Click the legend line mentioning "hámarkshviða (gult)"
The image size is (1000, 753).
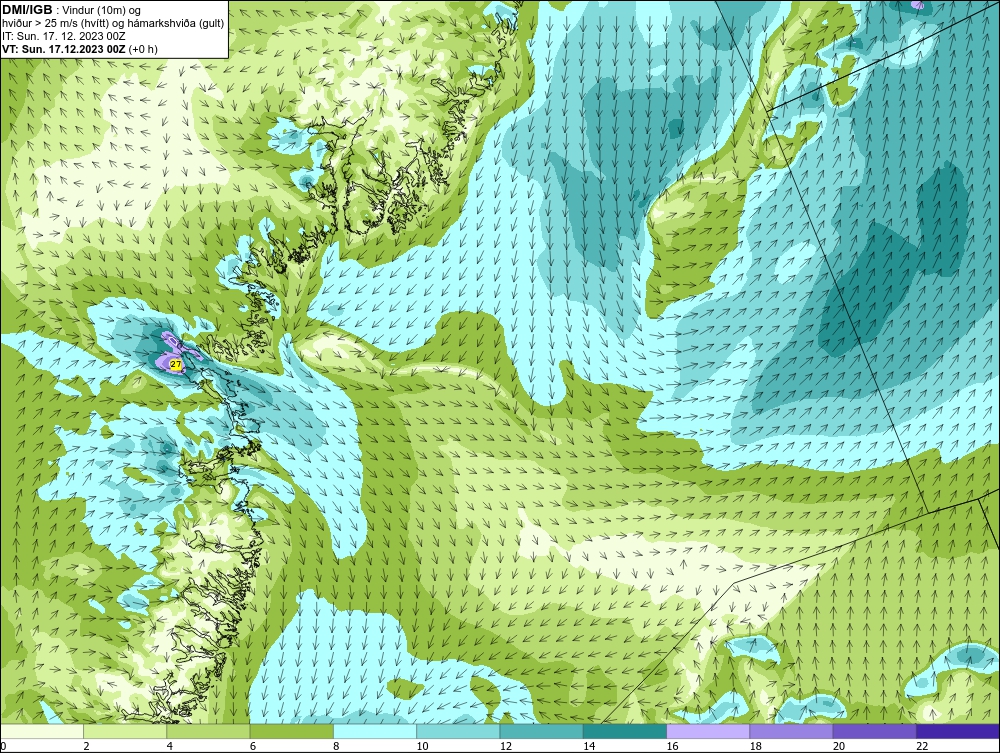point(113,23)
